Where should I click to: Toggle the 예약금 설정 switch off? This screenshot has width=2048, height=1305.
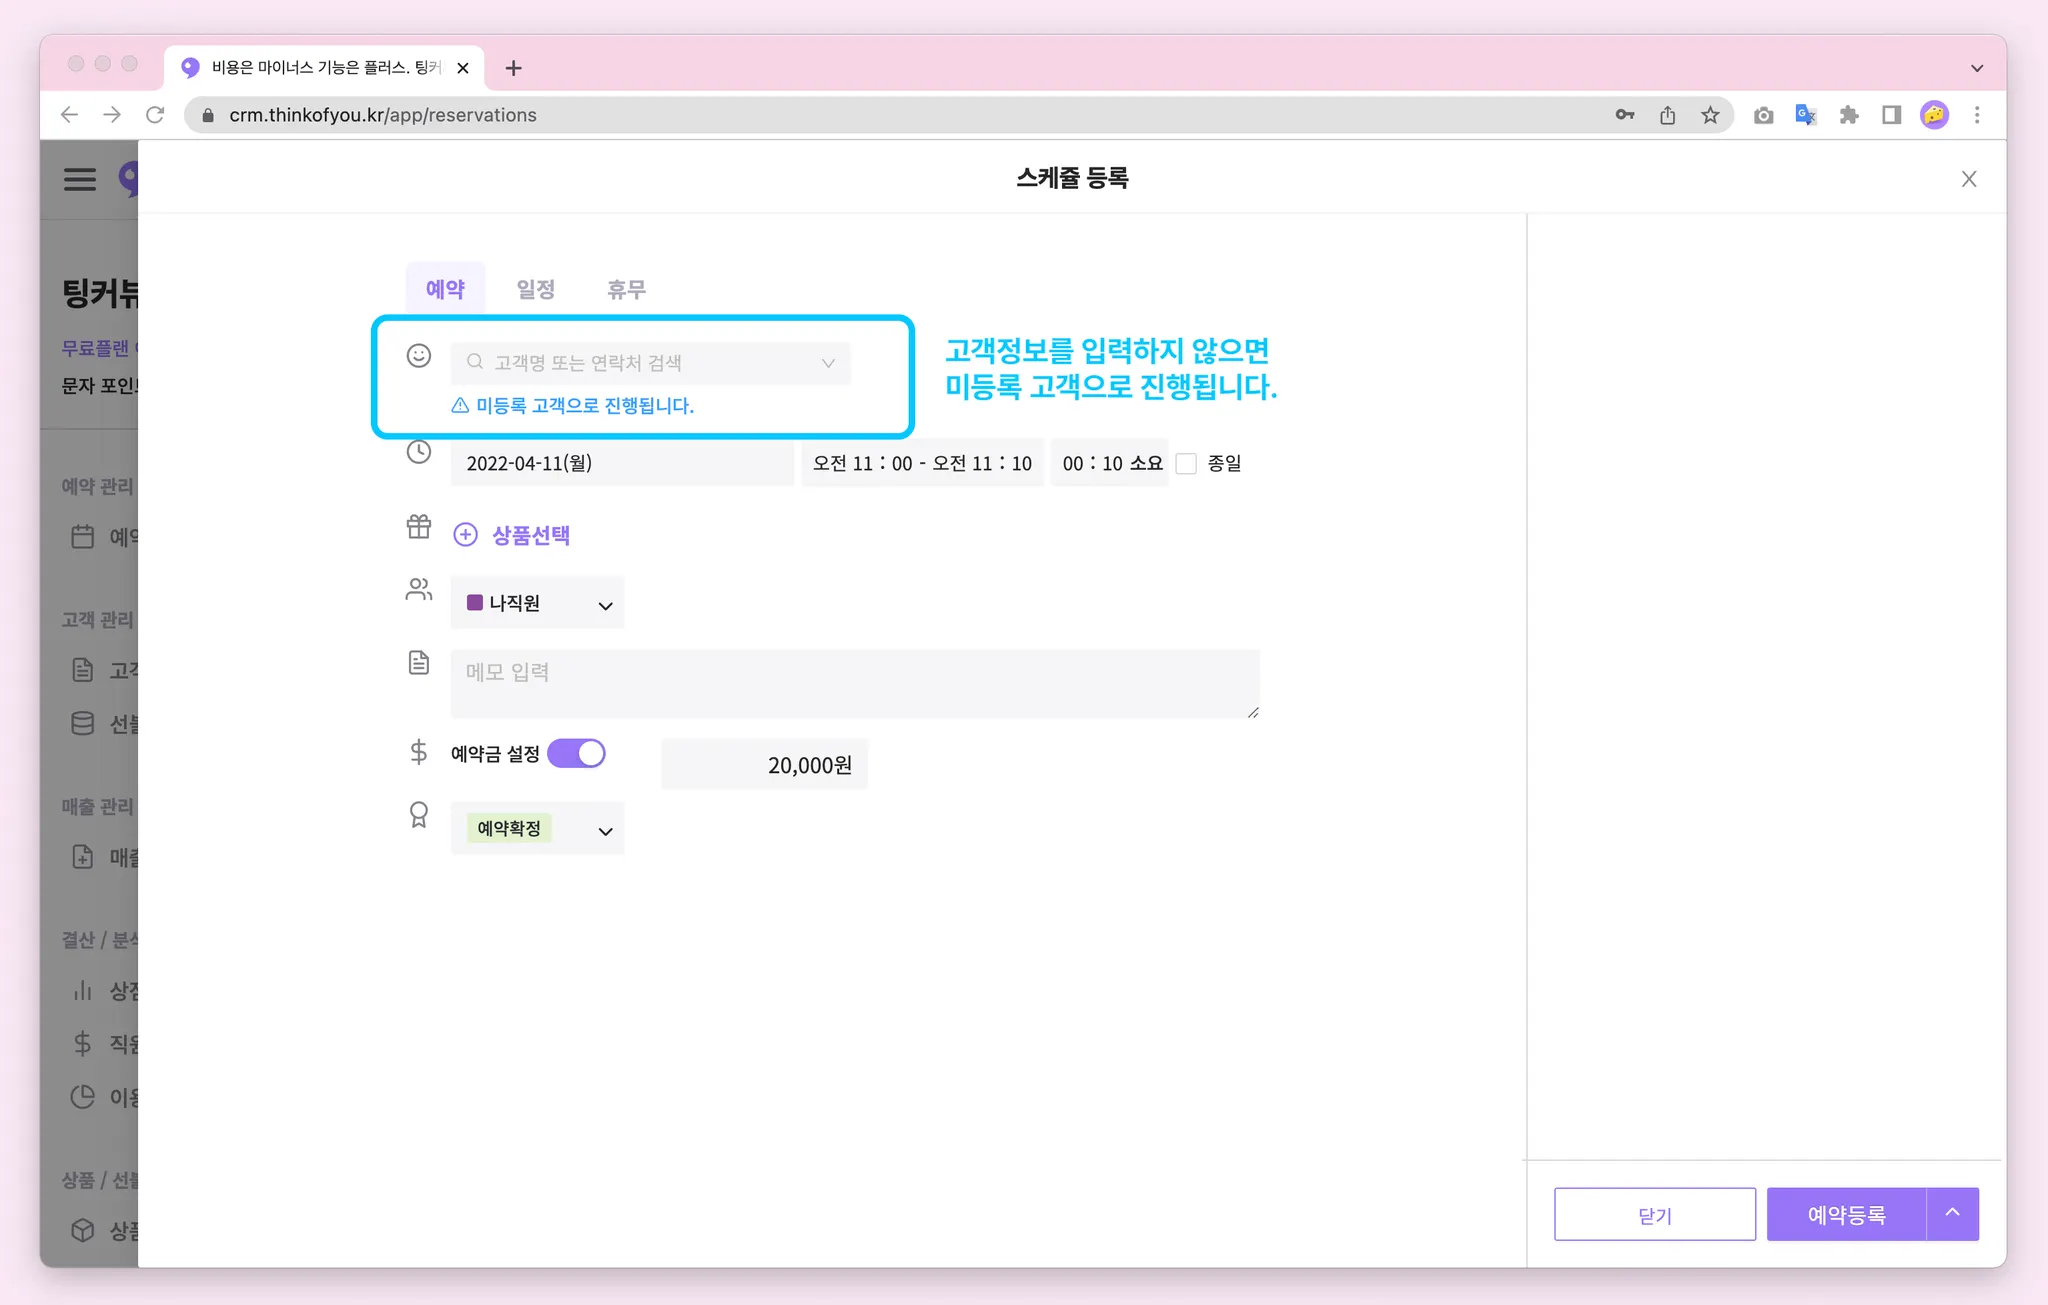pos(577,753)
